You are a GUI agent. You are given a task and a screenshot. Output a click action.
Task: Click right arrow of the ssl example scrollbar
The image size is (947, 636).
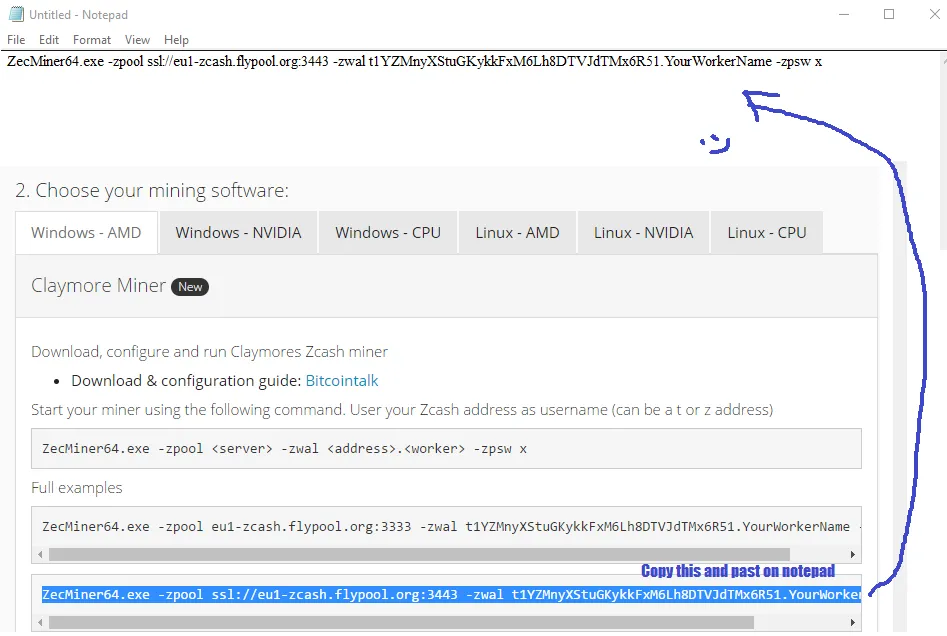tap(853, 622)
